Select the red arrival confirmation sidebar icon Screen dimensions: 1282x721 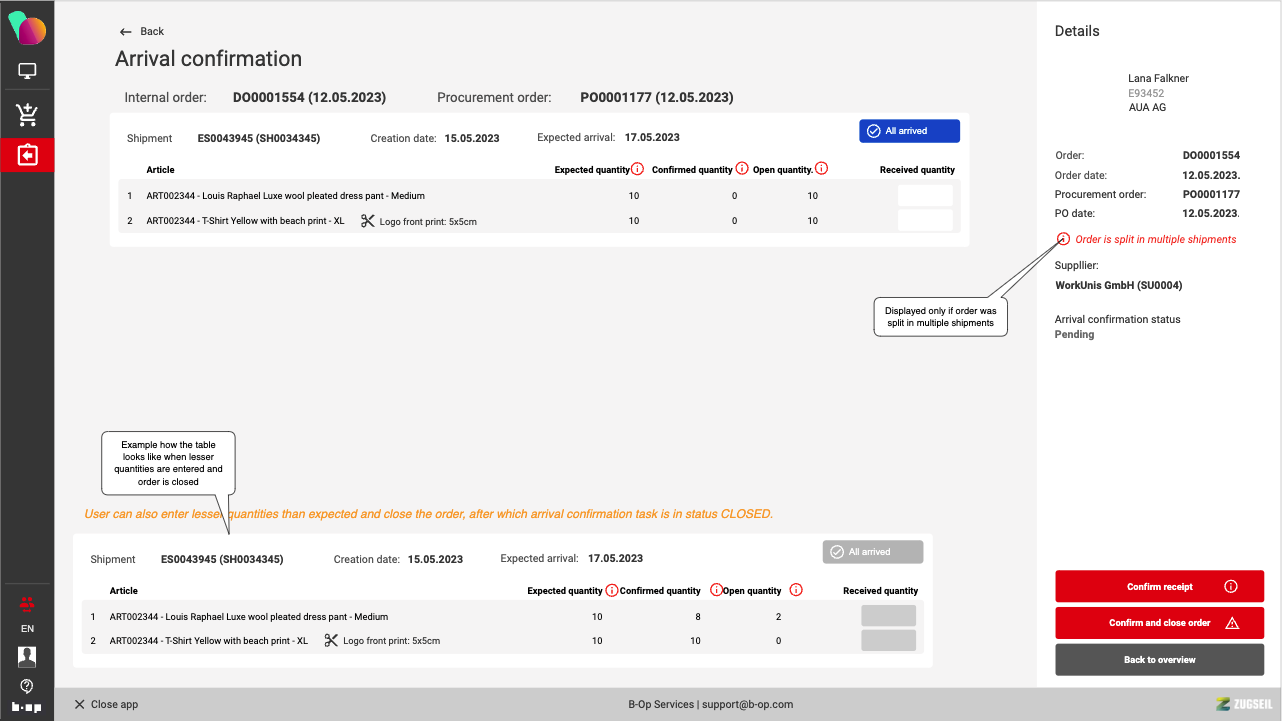pos(27,156)
